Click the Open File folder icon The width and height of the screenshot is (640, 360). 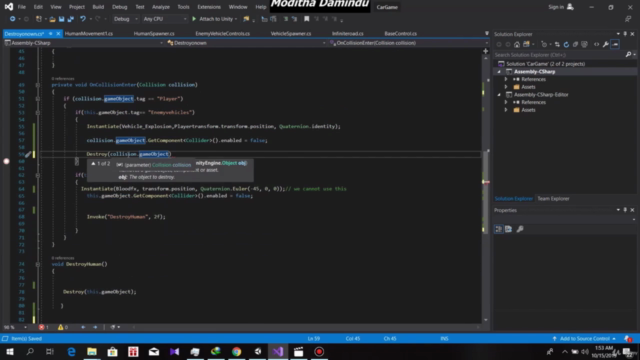pos(52,19)
